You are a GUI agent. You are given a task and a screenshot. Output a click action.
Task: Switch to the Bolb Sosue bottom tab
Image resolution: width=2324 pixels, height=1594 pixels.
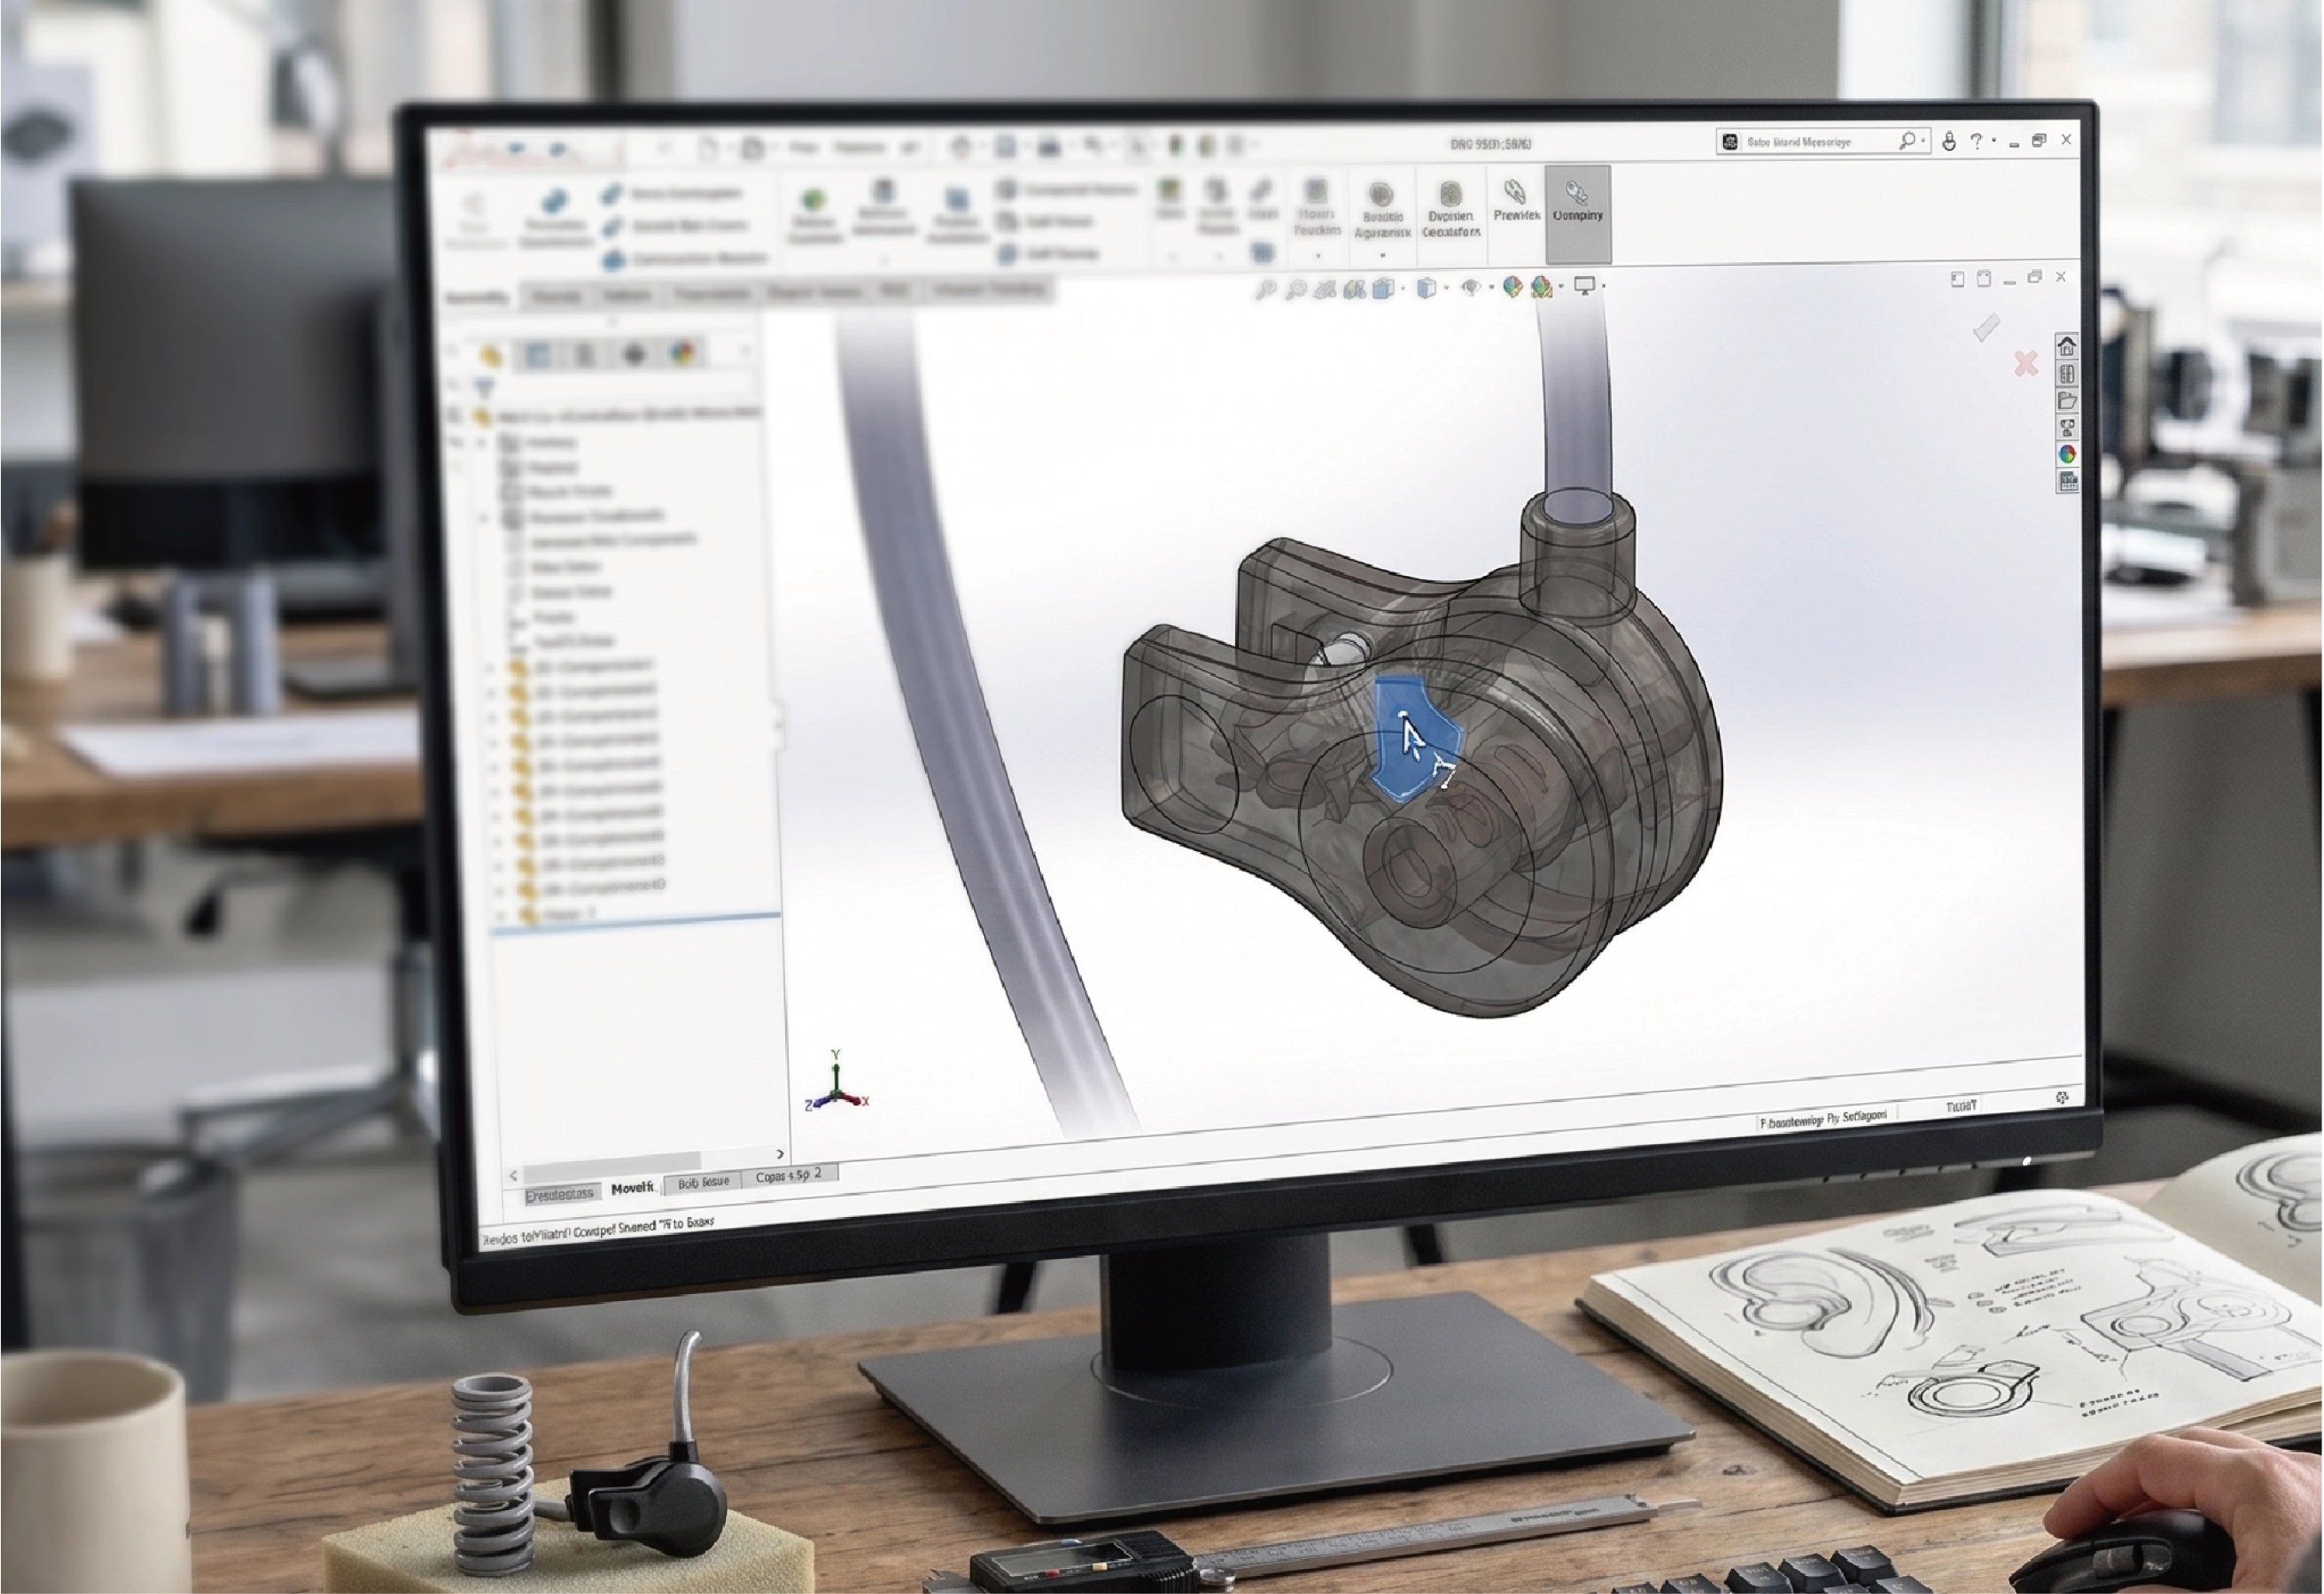pos(703,1182)
